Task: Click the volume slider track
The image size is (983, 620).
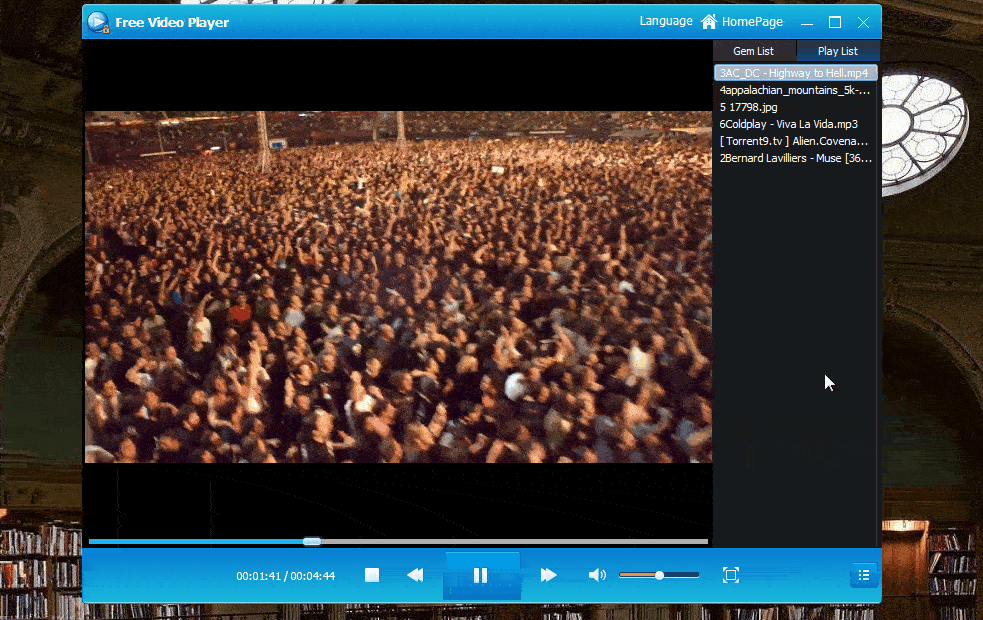Action: (x=659, y=575)
